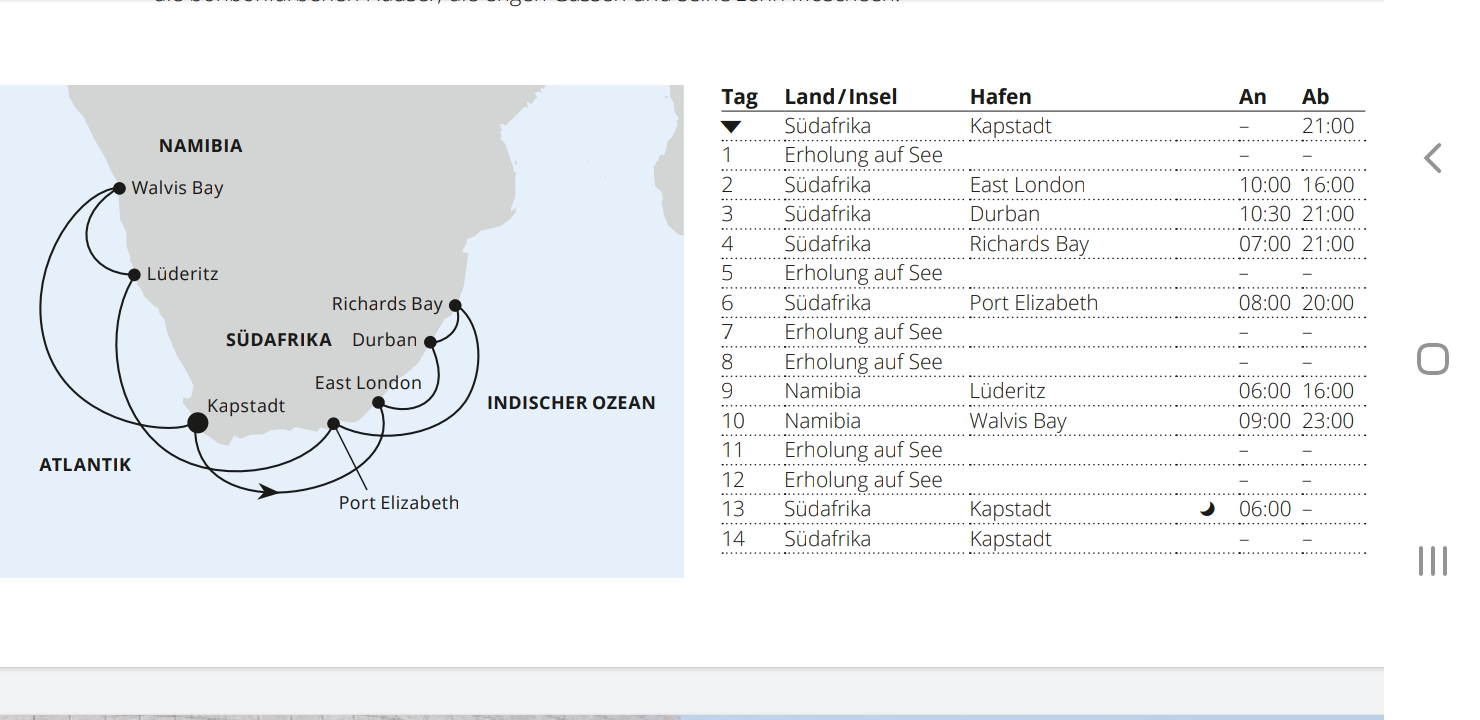
Task: Select the Port Elizabeth label on map
Action: click(398, 503)
